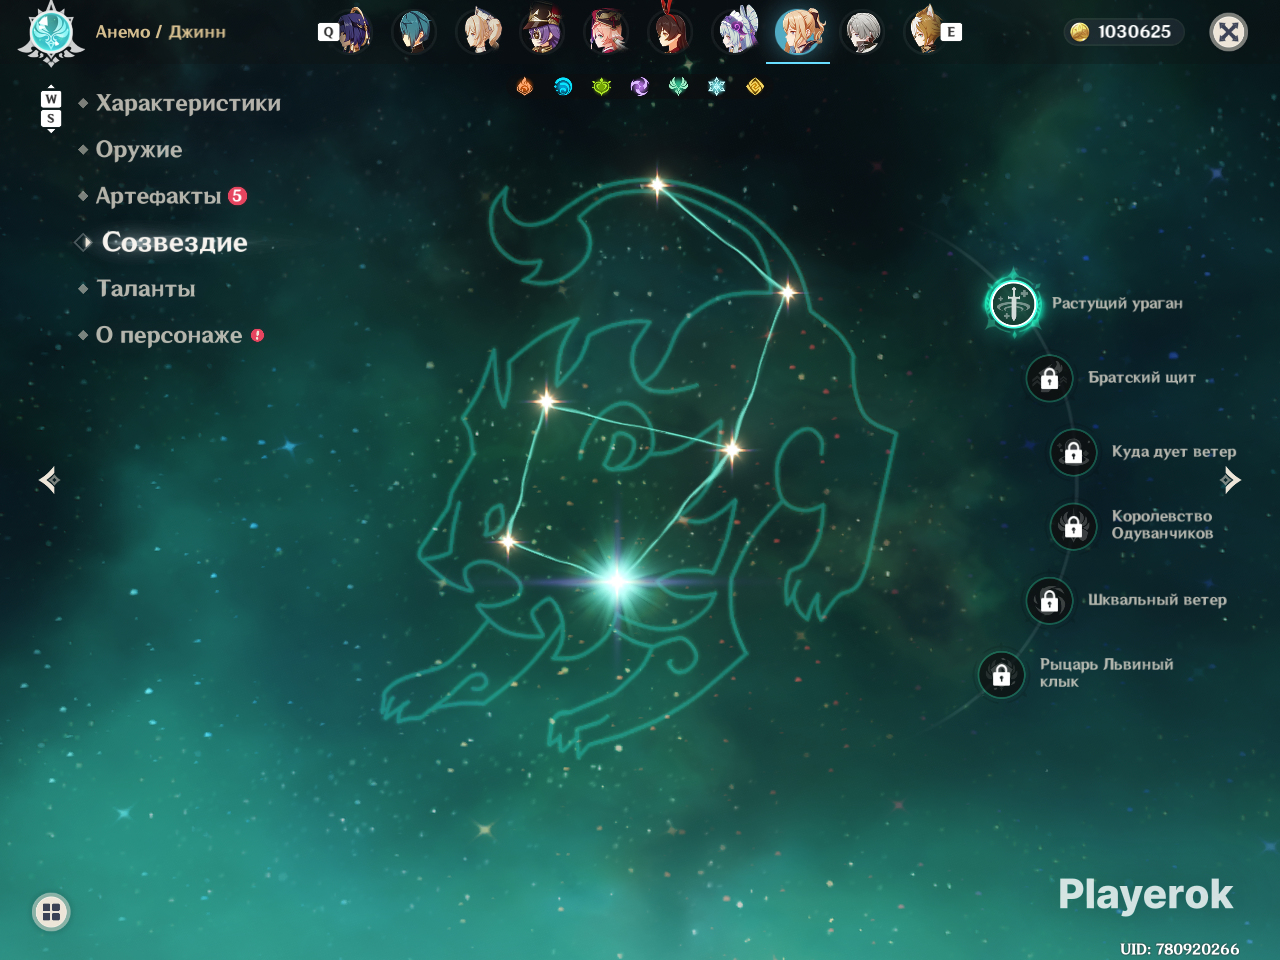Screen dimensions: 1280x960
Task: Click the largest glowing constellation star
Action: coord(617,580)
